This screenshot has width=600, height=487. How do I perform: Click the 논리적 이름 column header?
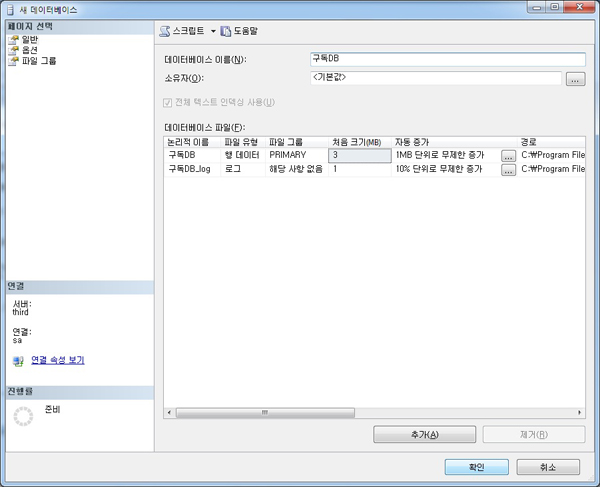192,142
